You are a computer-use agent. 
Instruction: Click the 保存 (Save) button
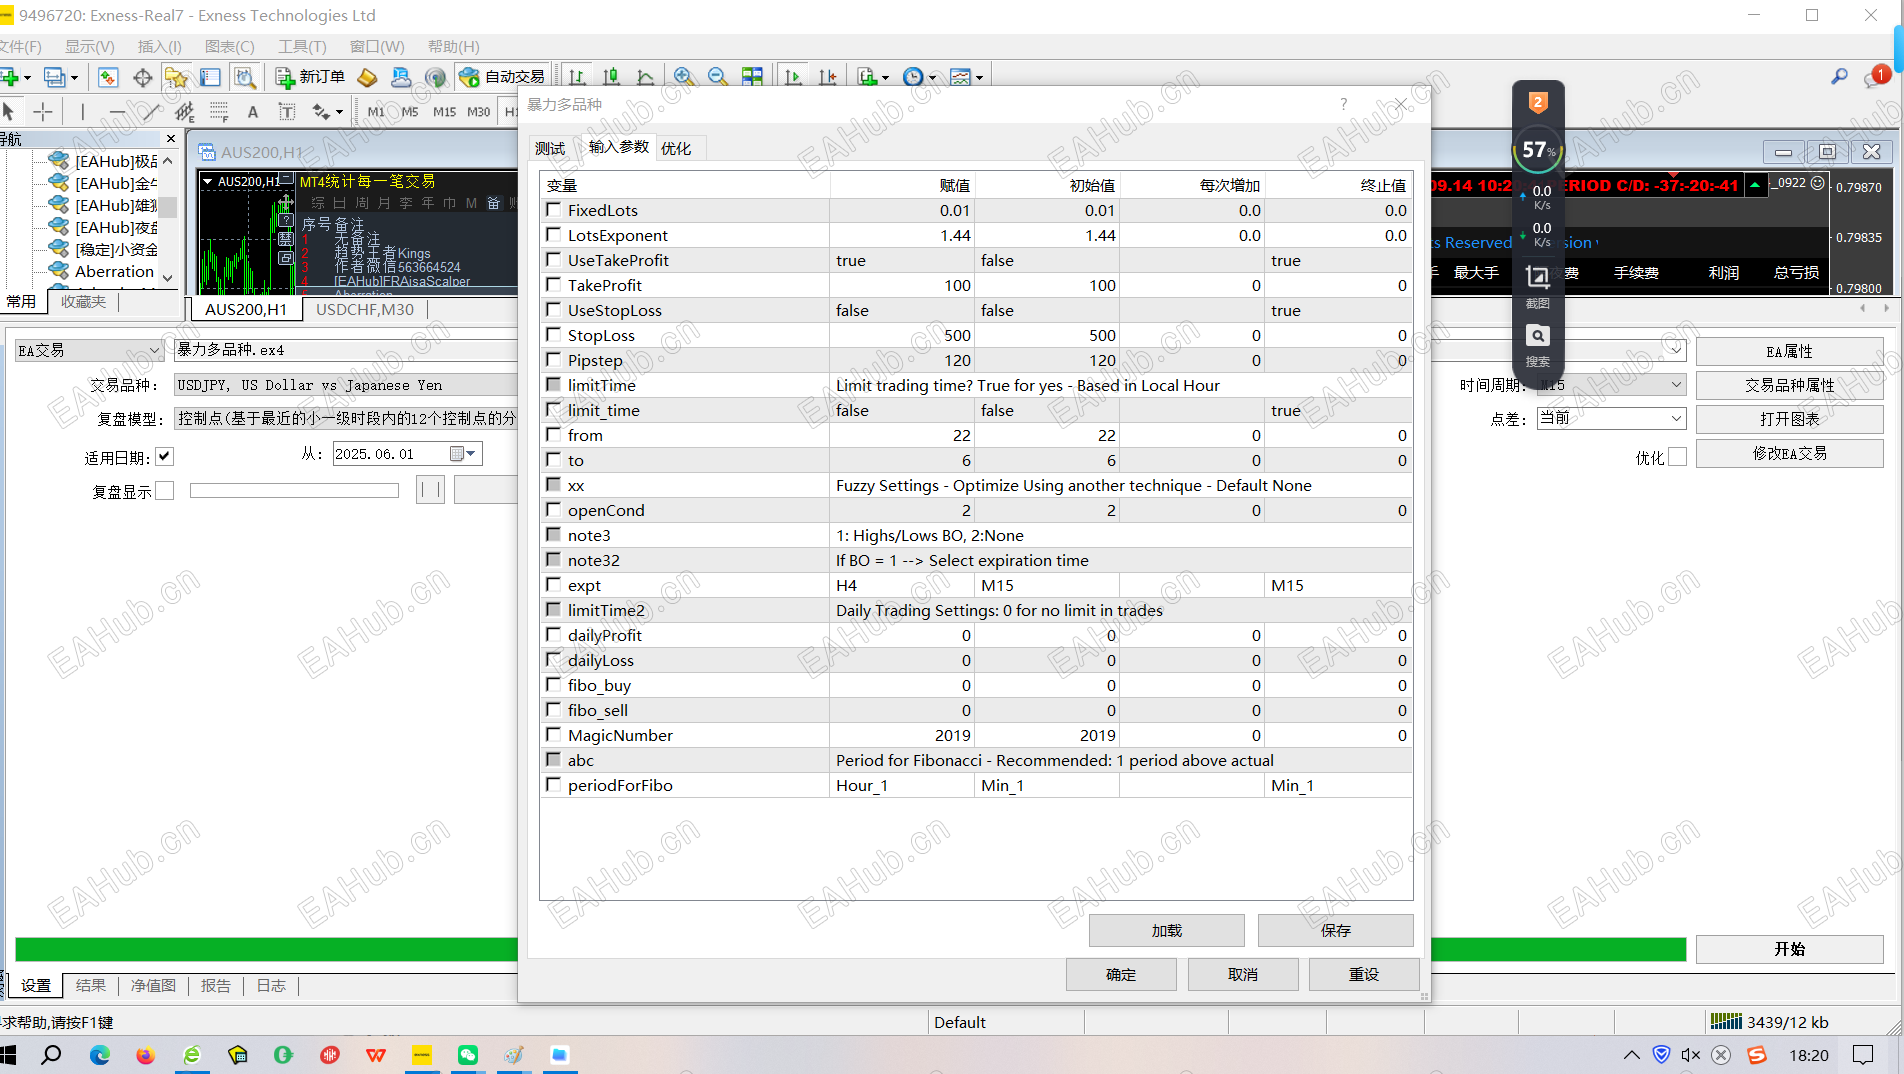point(1336,931)
